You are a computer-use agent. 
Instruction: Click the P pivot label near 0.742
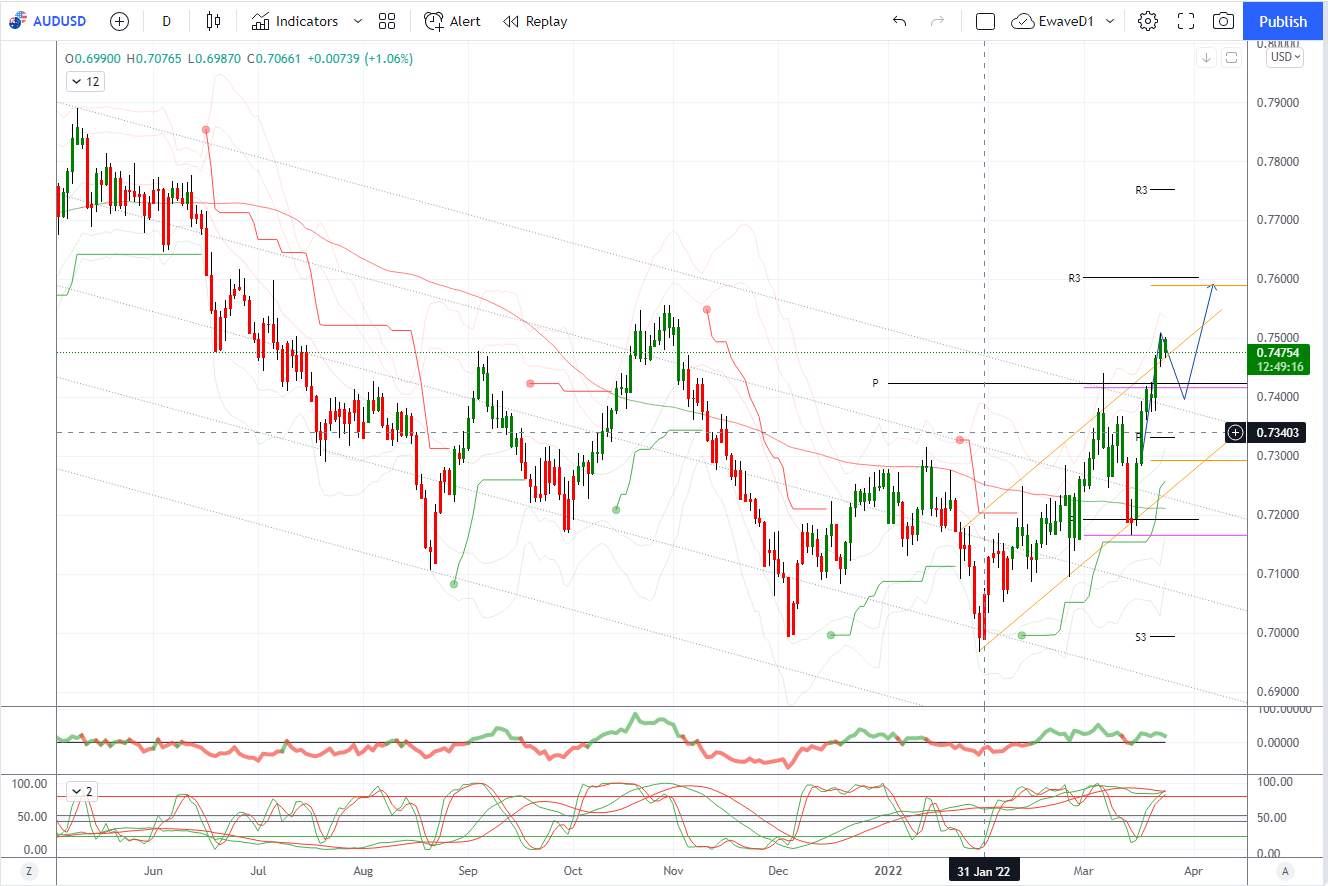875,383
